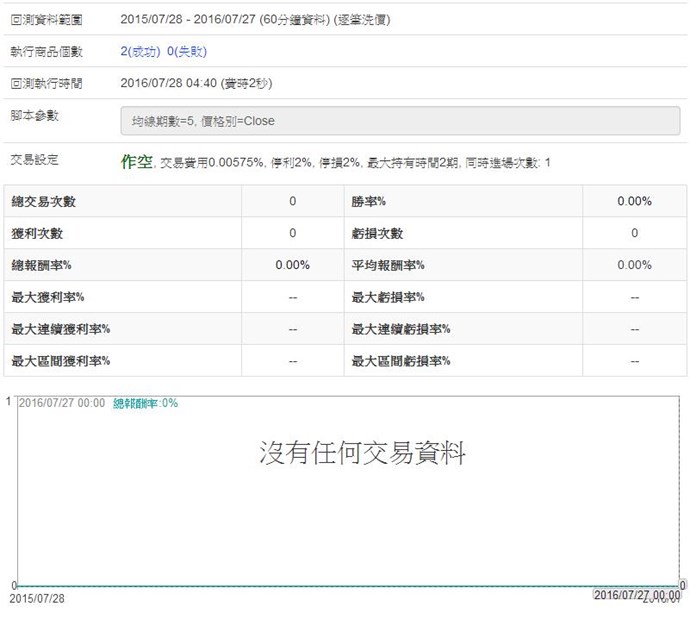Click the 最大虧損率% label
690x619 pixels.
pos(388,297)
